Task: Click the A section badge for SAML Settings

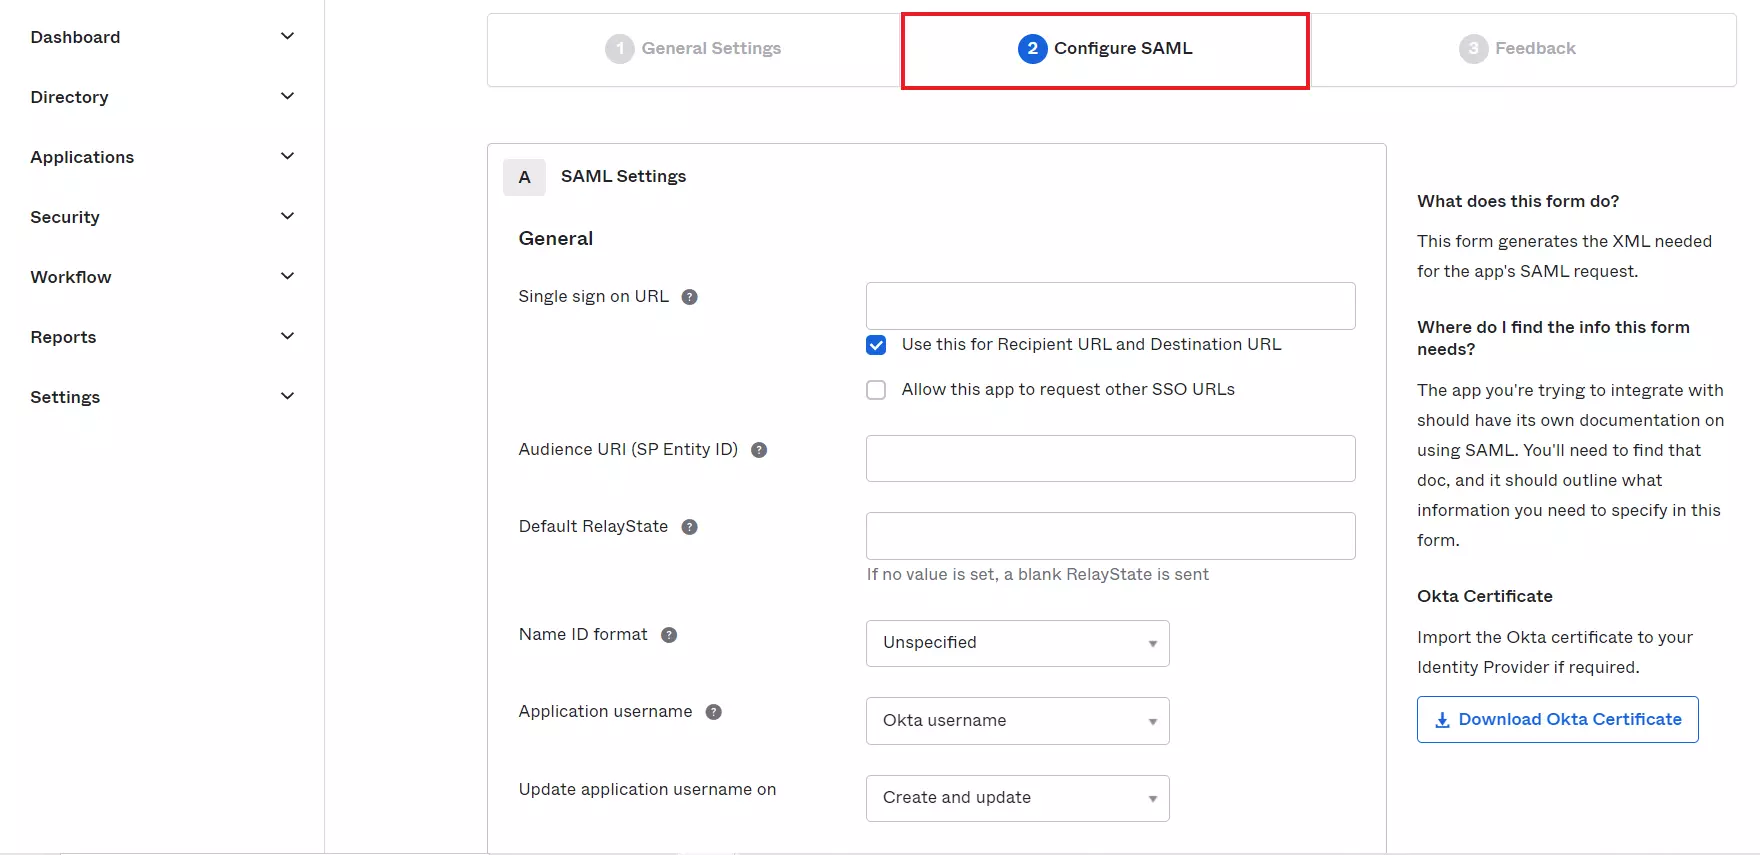Action: [524, 177]
